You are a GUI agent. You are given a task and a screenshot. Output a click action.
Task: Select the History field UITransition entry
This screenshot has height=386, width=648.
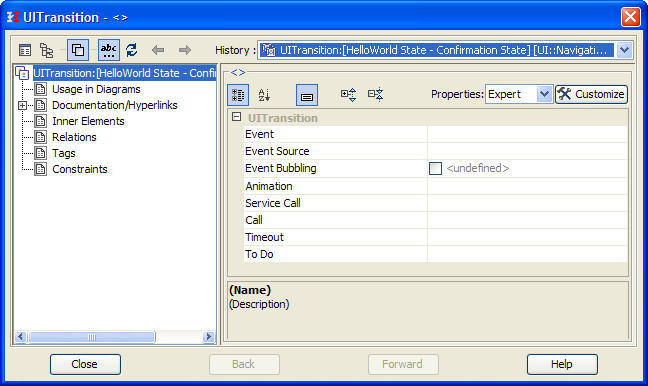[x=437, y=50]
